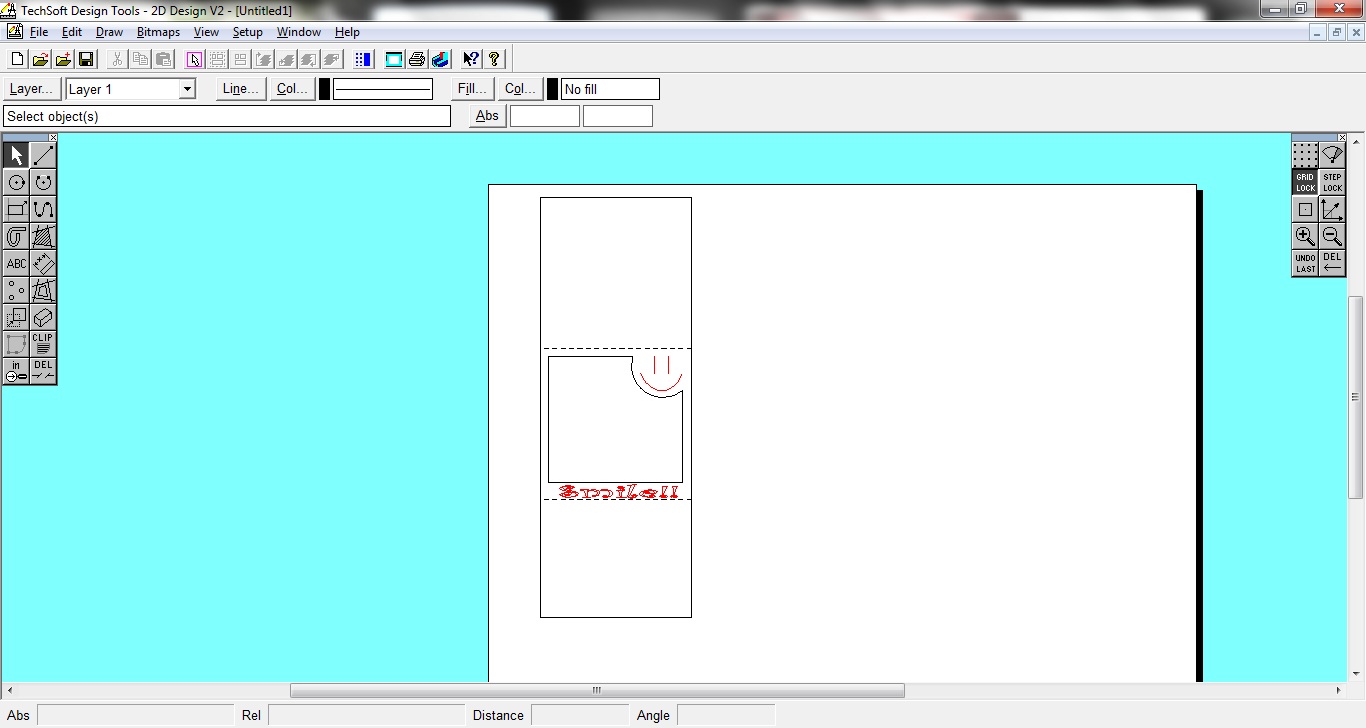Toggle the dotted Grid display button
This screenshot has height=728, width=1366.
coord(1305,155)
